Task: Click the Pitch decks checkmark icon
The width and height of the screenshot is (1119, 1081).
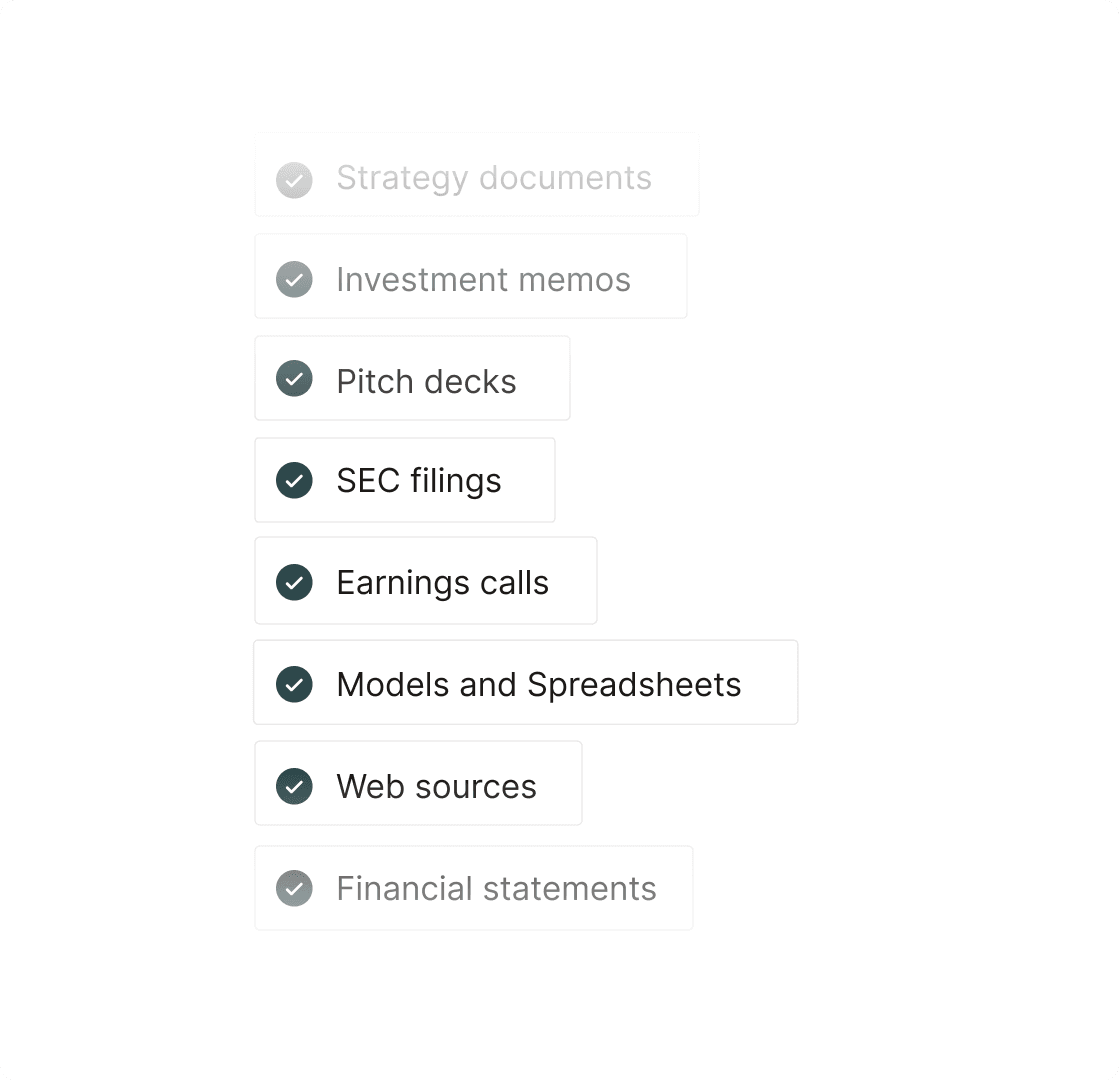Action: tap(294, 379)
